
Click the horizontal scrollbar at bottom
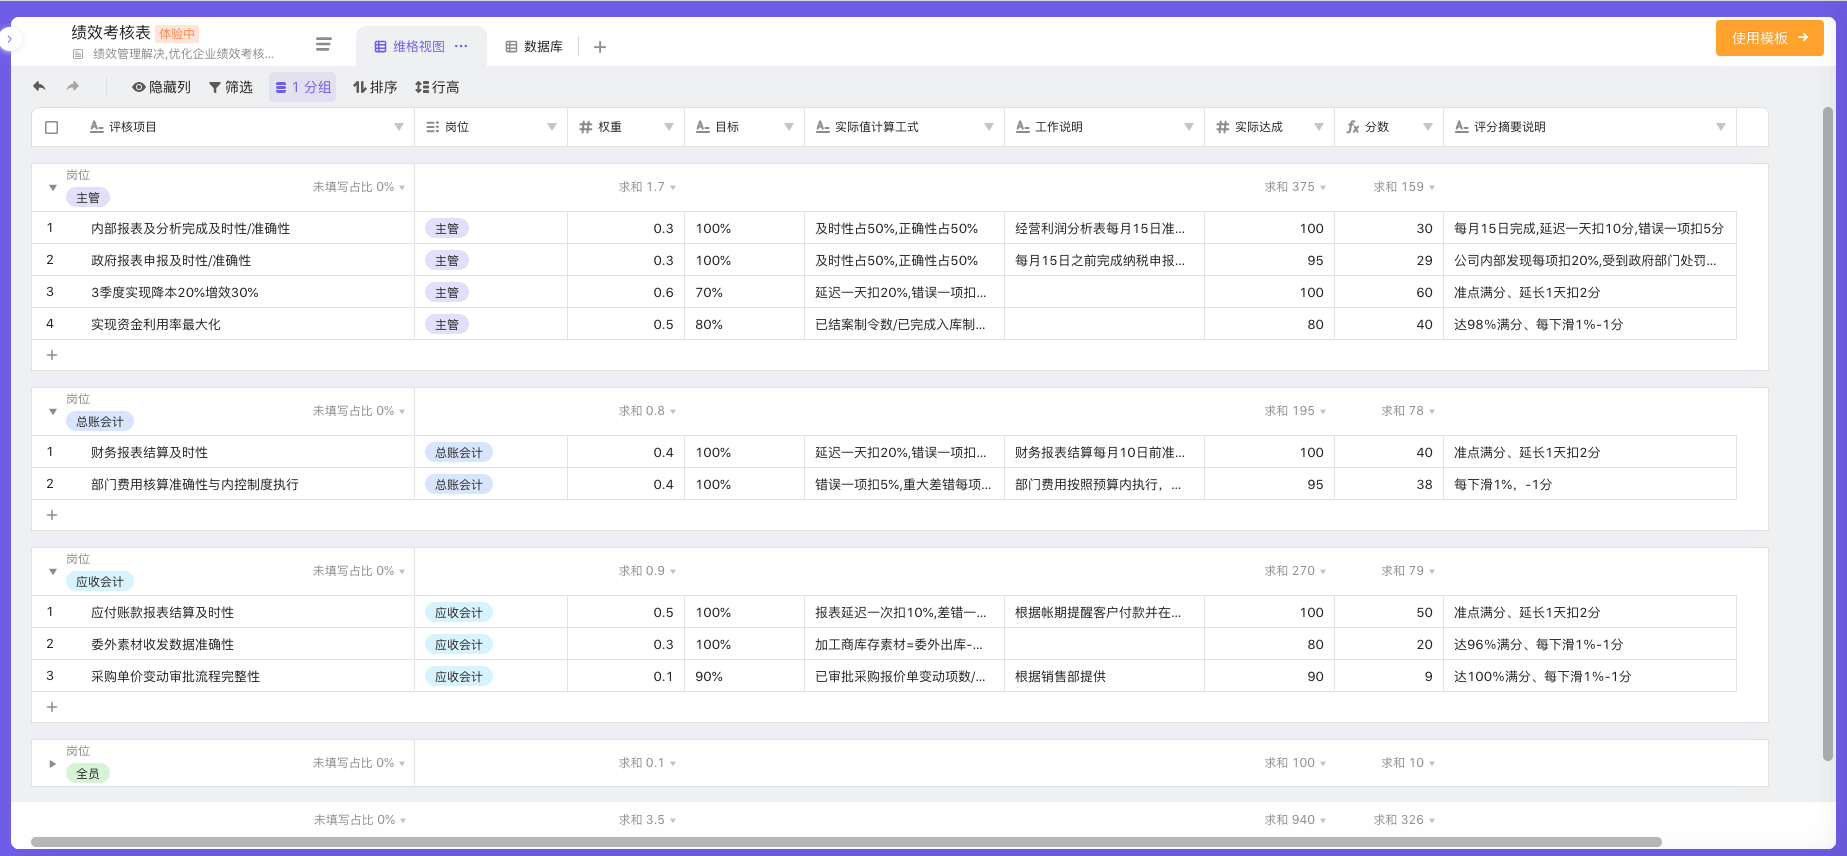tap(846, 842)
